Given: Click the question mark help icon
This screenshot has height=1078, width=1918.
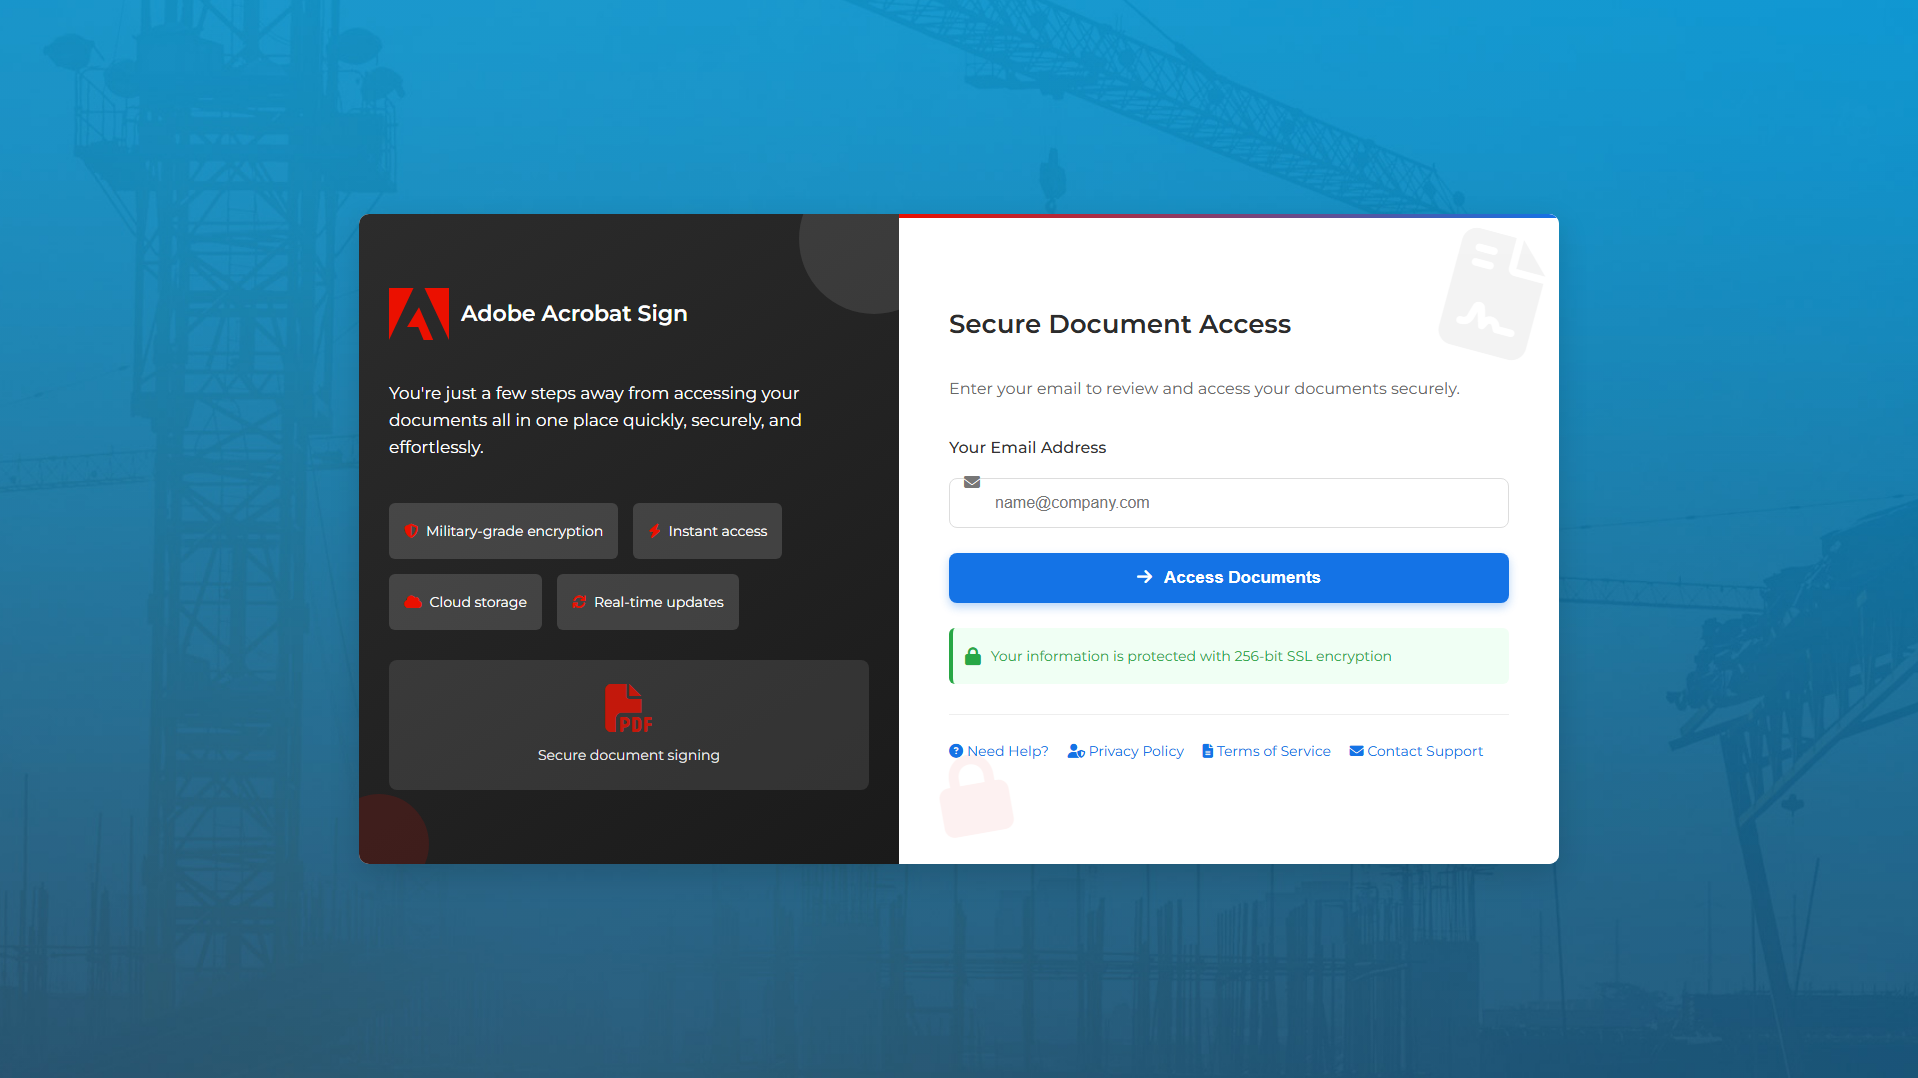Looking at the screenshot, I should [x=956, y=751].
